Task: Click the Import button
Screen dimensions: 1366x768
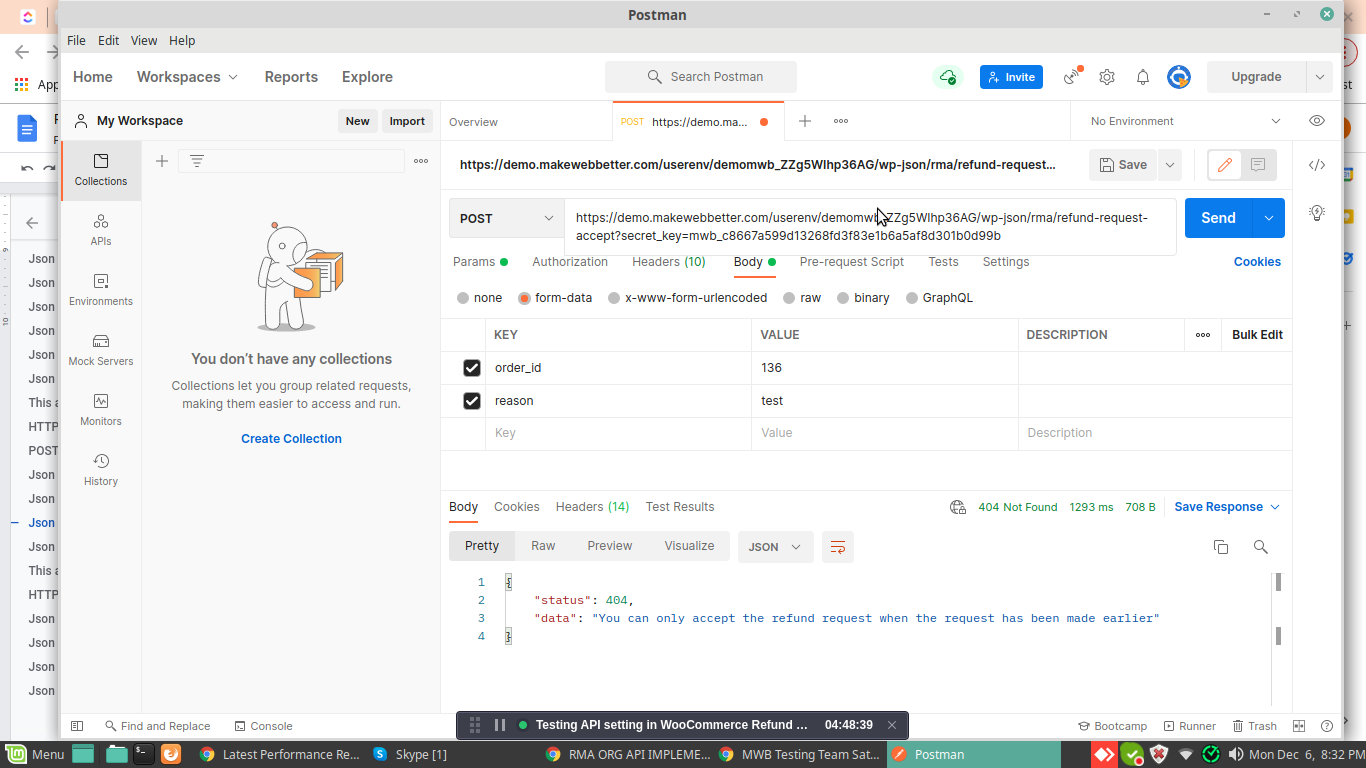Action: [407, 121]
